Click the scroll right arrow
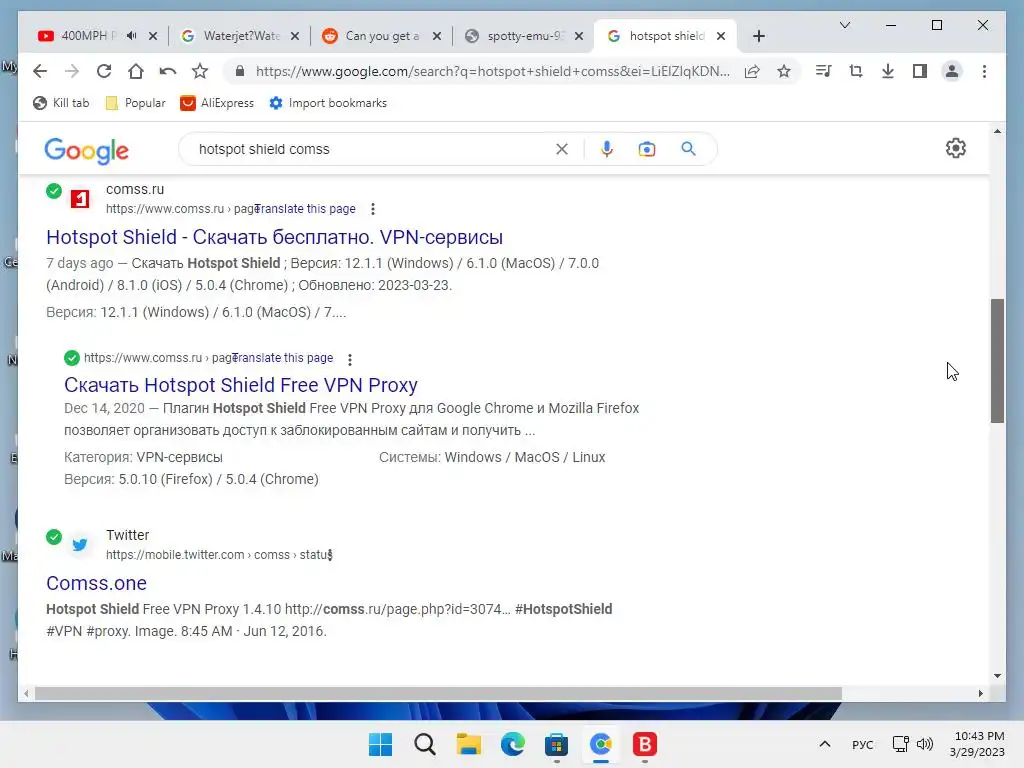Image resolution: width=1024 pixels, height=768 pixels. click(980, 694)
